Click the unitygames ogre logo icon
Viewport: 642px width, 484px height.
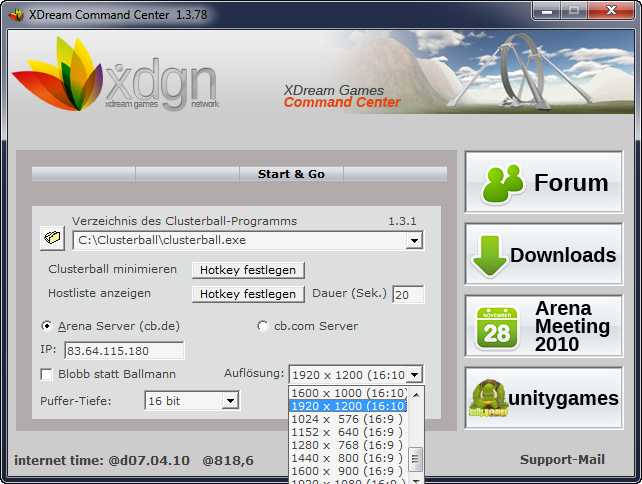point(488,398)
